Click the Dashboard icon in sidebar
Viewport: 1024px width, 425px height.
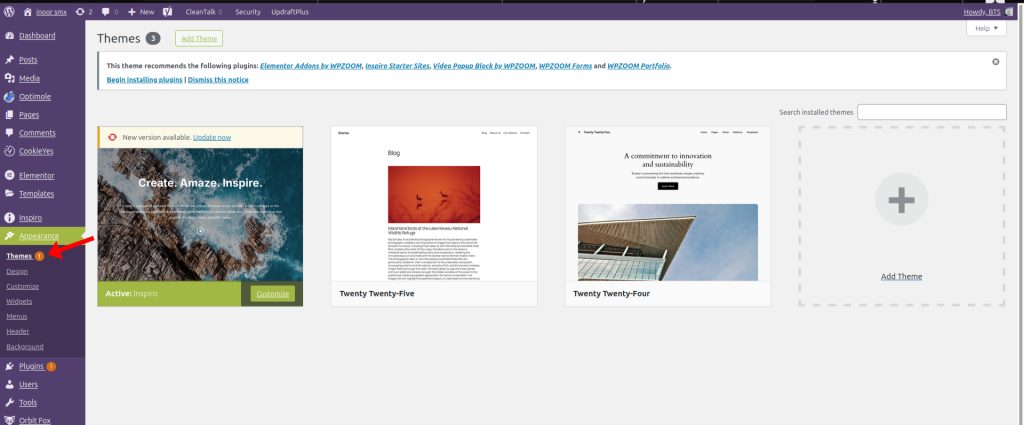[9, 36]
